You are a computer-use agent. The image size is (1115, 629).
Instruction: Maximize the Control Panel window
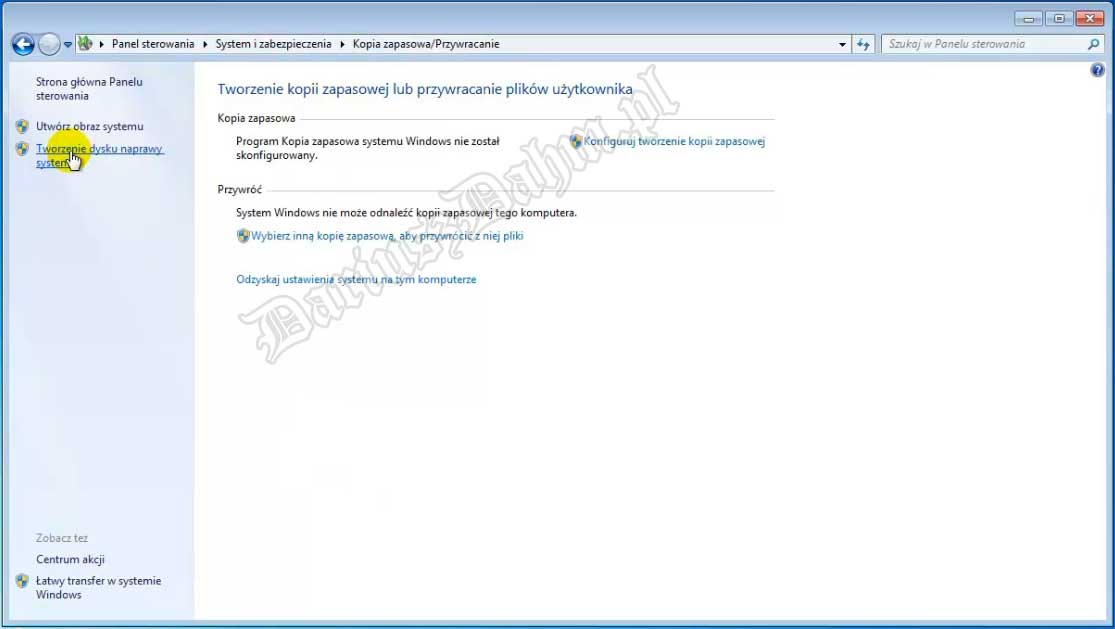coord(1059,18)
